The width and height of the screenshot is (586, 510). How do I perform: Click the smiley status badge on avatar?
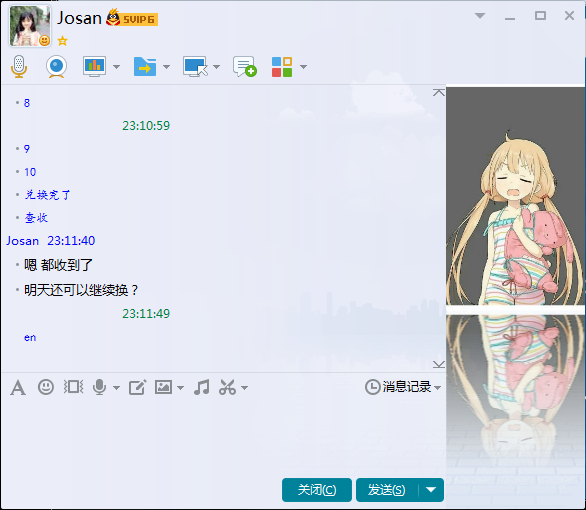click(x=44, y=40)
